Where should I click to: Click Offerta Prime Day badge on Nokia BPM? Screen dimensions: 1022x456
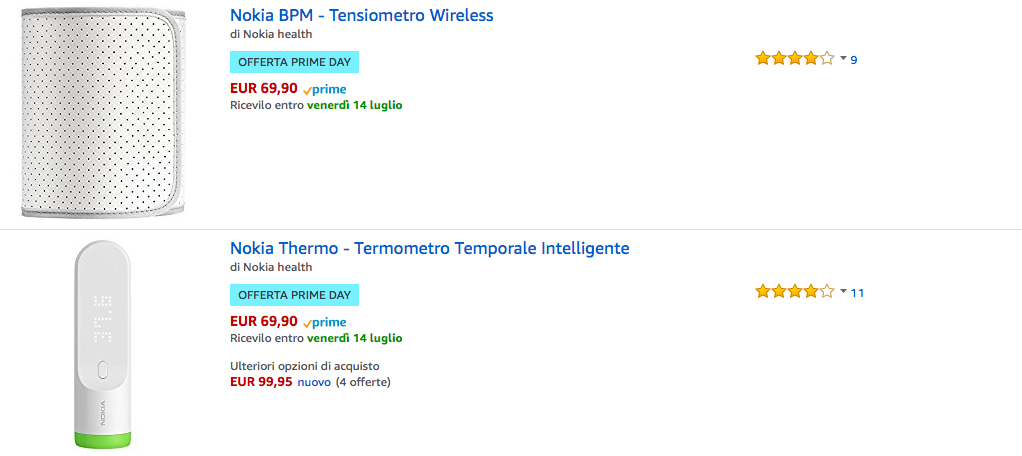click(x=294, y=62)
